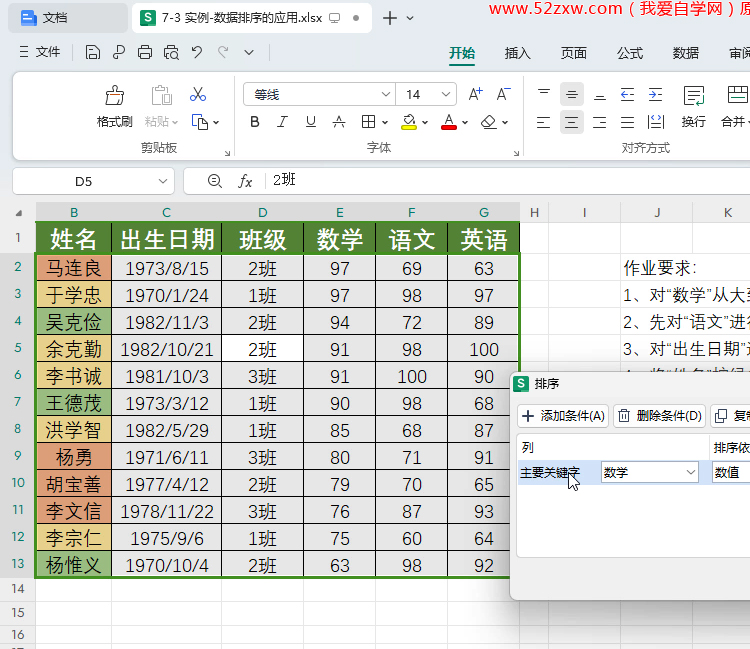Switch to the 插入 (Insert) tab
The width and height of the screenshot is (750, 649).
[x=518, y=53]
